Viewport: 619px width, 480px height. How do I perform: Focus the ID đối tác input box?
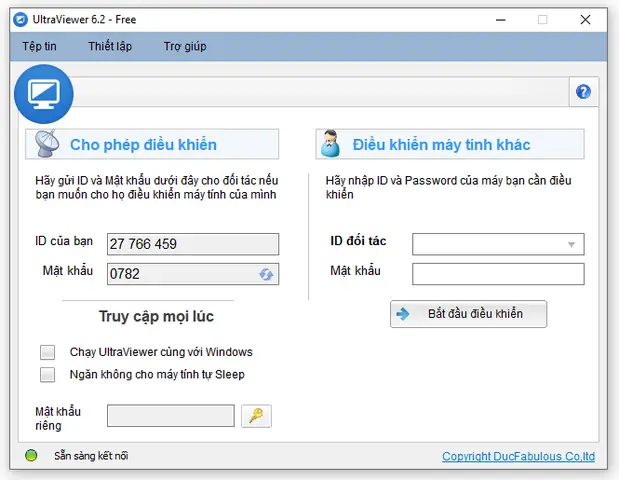coord(498,244)
